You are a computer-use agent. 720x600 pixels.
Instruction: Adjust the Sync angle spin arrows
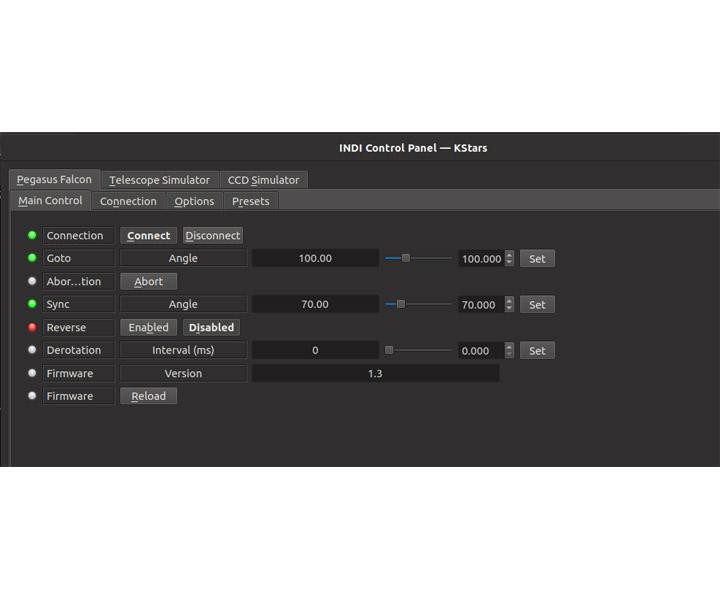pyautogui.click(x=509, y=304)
